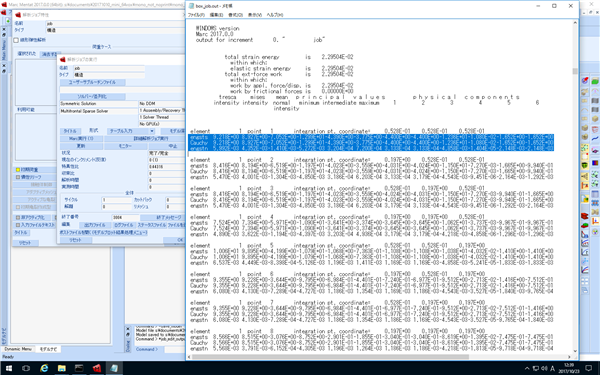Click the Notepad horizontal scrollbar thumb
Screen dimensions: 600x375
330,357
